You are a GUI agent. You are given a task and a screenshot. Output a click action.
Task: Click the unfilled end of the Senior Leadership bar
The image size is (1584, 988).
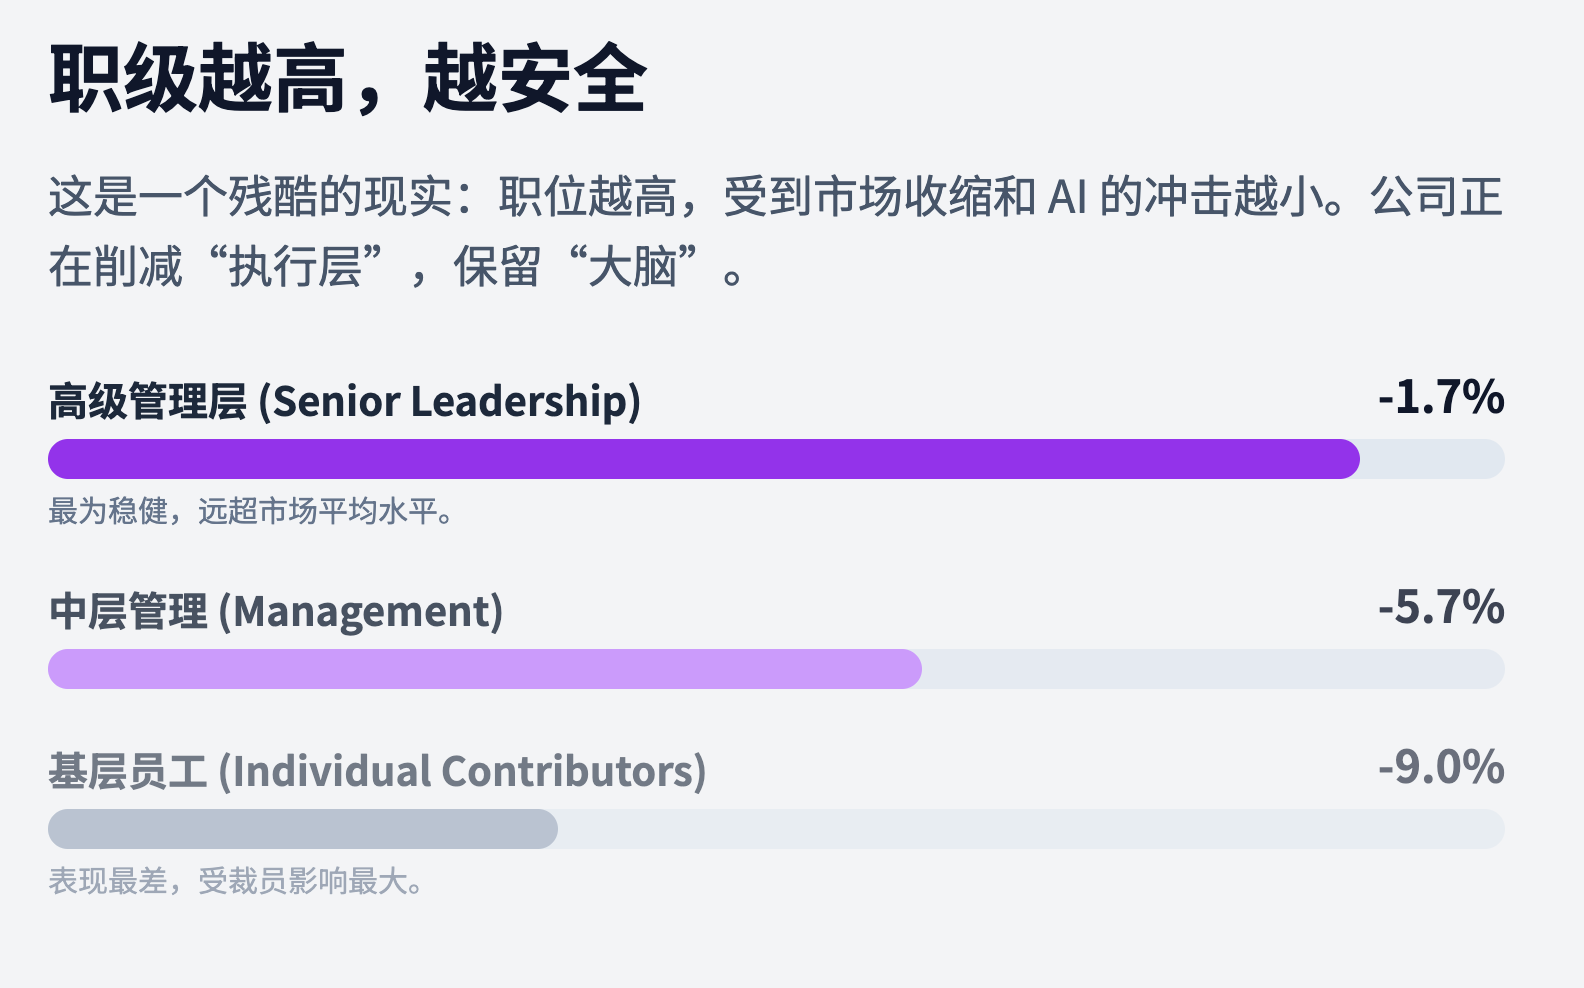coord(1430,459)
